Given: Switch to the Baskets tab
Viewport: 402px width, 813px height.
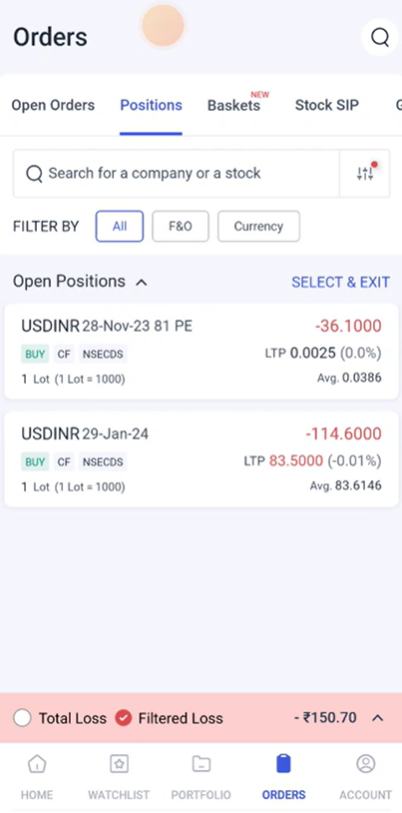Looking at the screenshot, I should pyautogui.click(x=234, y=105).
